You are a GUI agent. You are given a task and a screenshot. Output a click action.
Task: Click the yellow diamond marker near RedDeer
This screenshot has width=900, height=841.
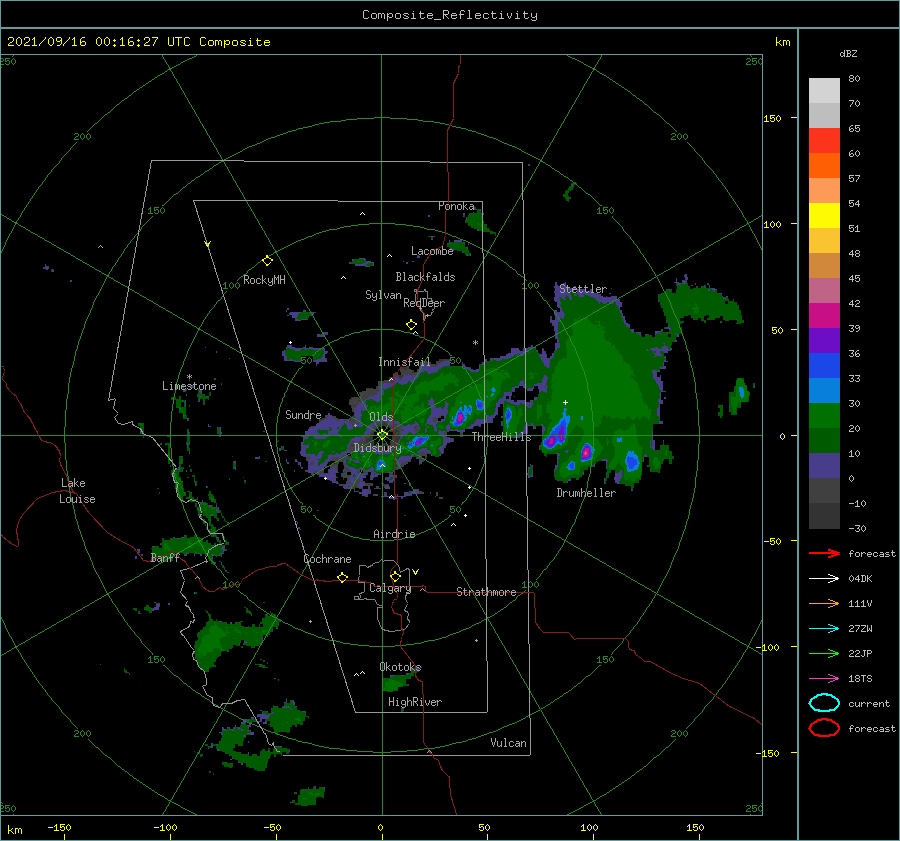pyautogui.click(x=411, y=325)
